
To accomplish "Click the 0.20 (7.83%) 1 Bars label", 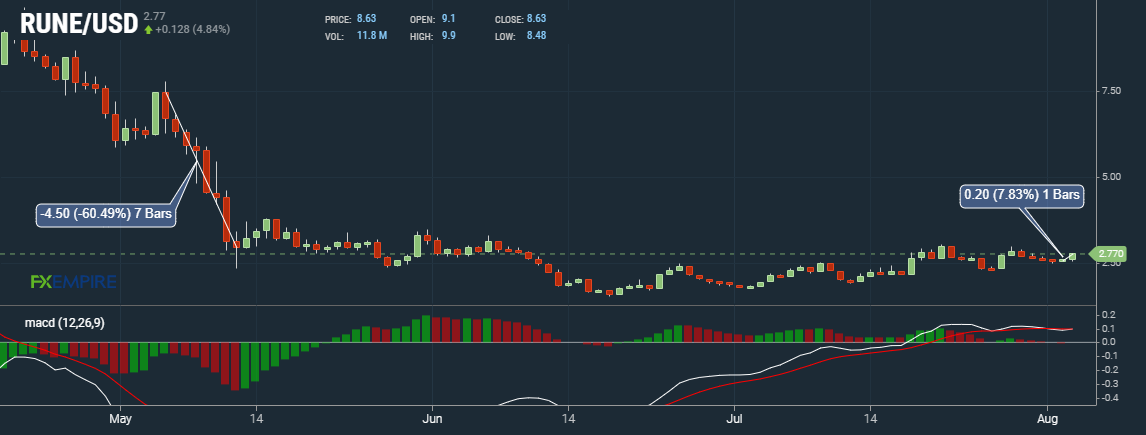I will pos(1022,195).
